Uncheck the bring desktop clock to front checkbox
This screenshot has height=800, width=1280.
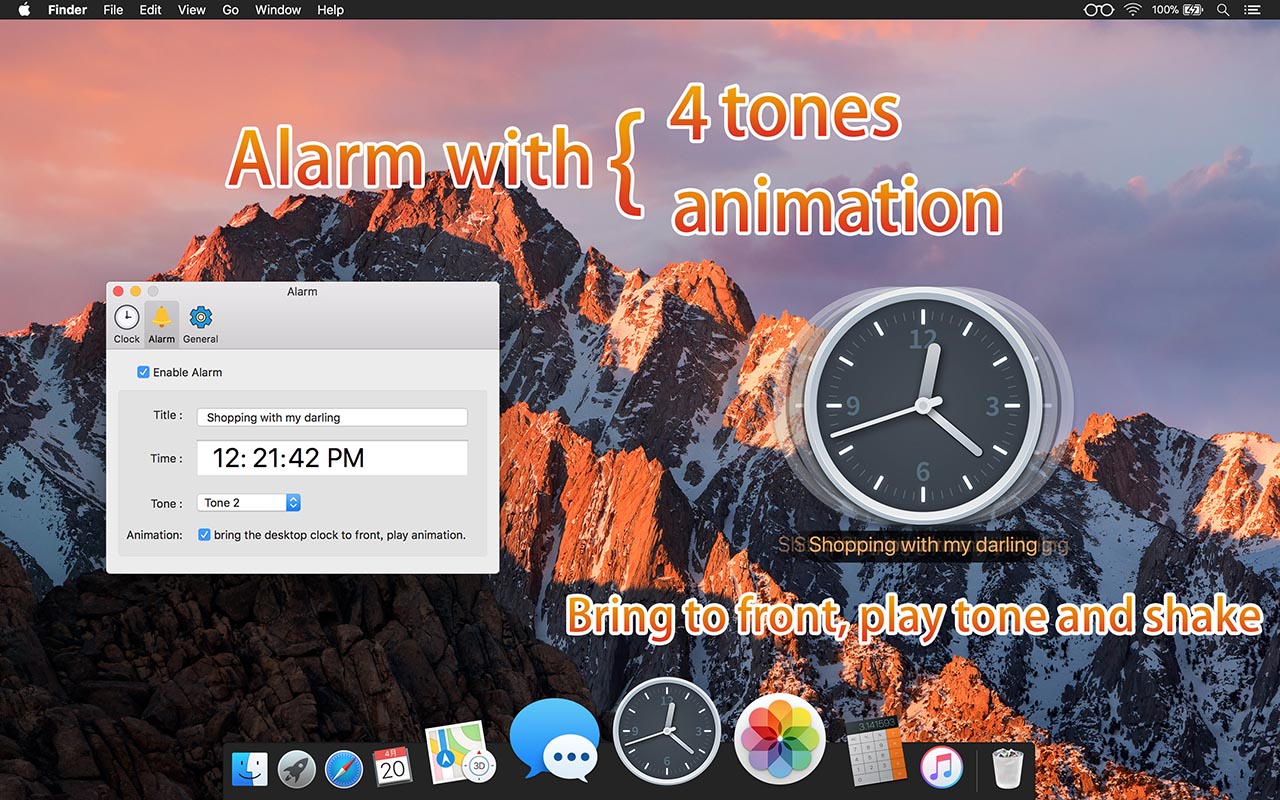[204, 535]
